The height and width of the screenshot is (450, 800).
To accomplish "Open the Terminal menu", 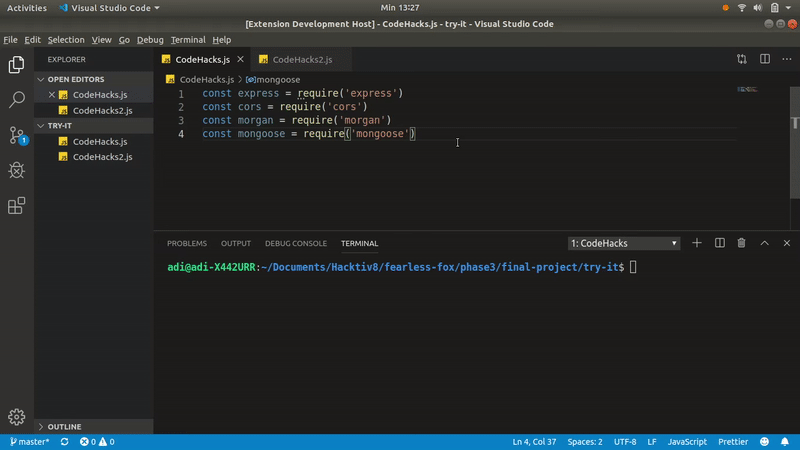I will click(x=188, y=40).
